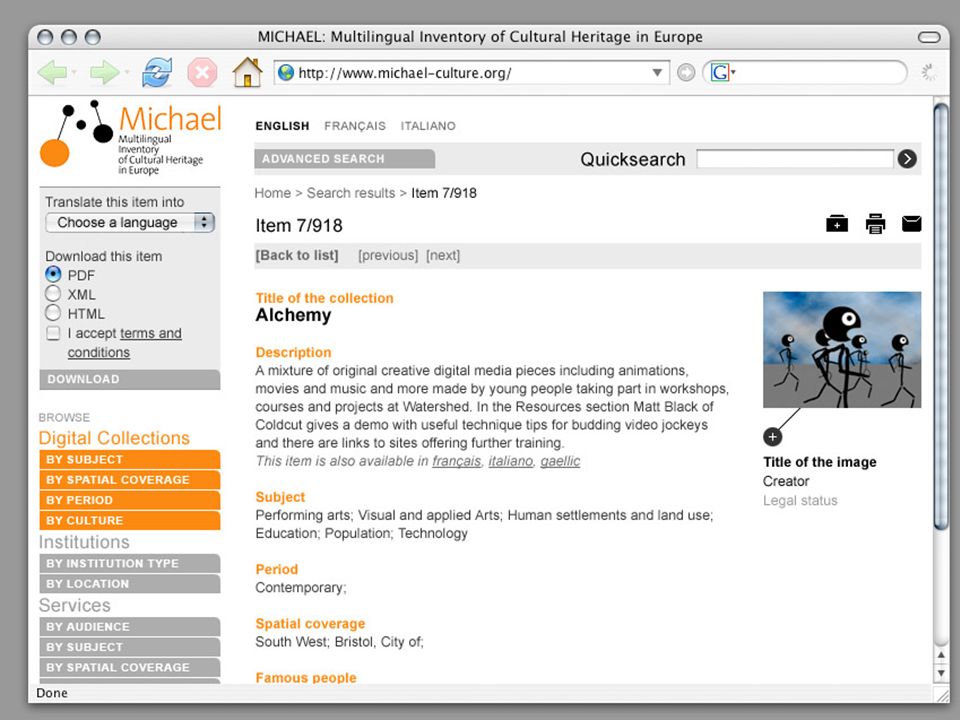Screen dimensions: 960x720
Task: Click the Legal status text
Action: click(x=800, y=501)
